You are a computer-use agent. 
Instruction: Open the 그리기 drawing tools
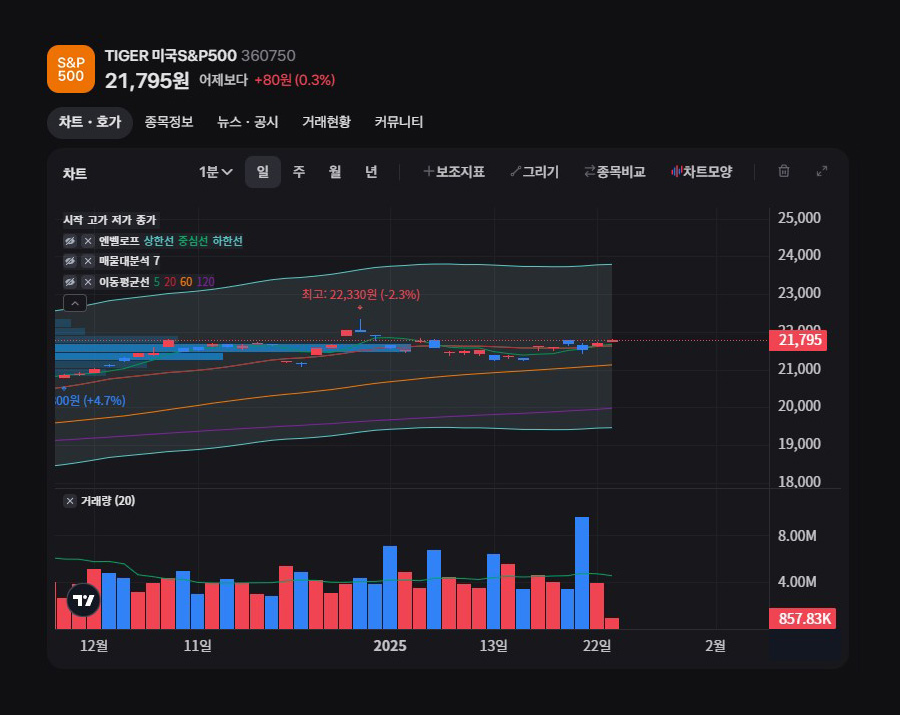click(x=534, y=172)
